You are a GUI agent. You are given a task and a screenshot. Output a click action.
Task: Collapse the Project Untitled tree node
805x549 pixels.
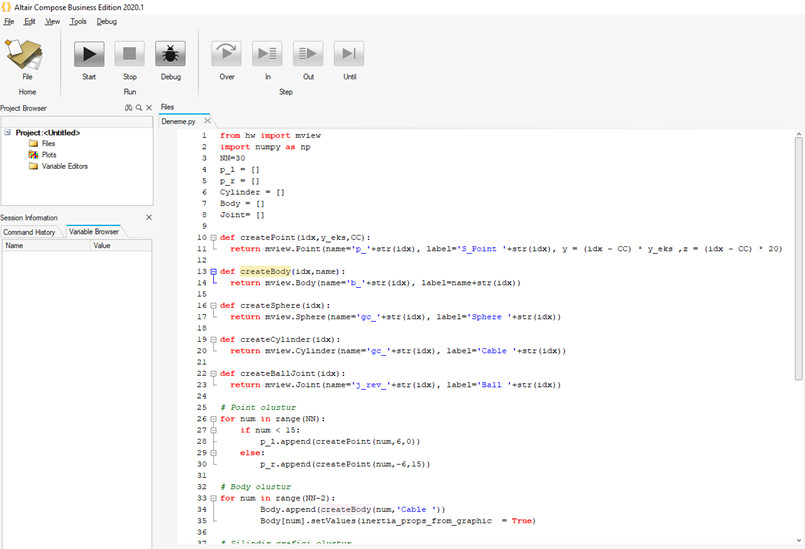pos(7,132)
